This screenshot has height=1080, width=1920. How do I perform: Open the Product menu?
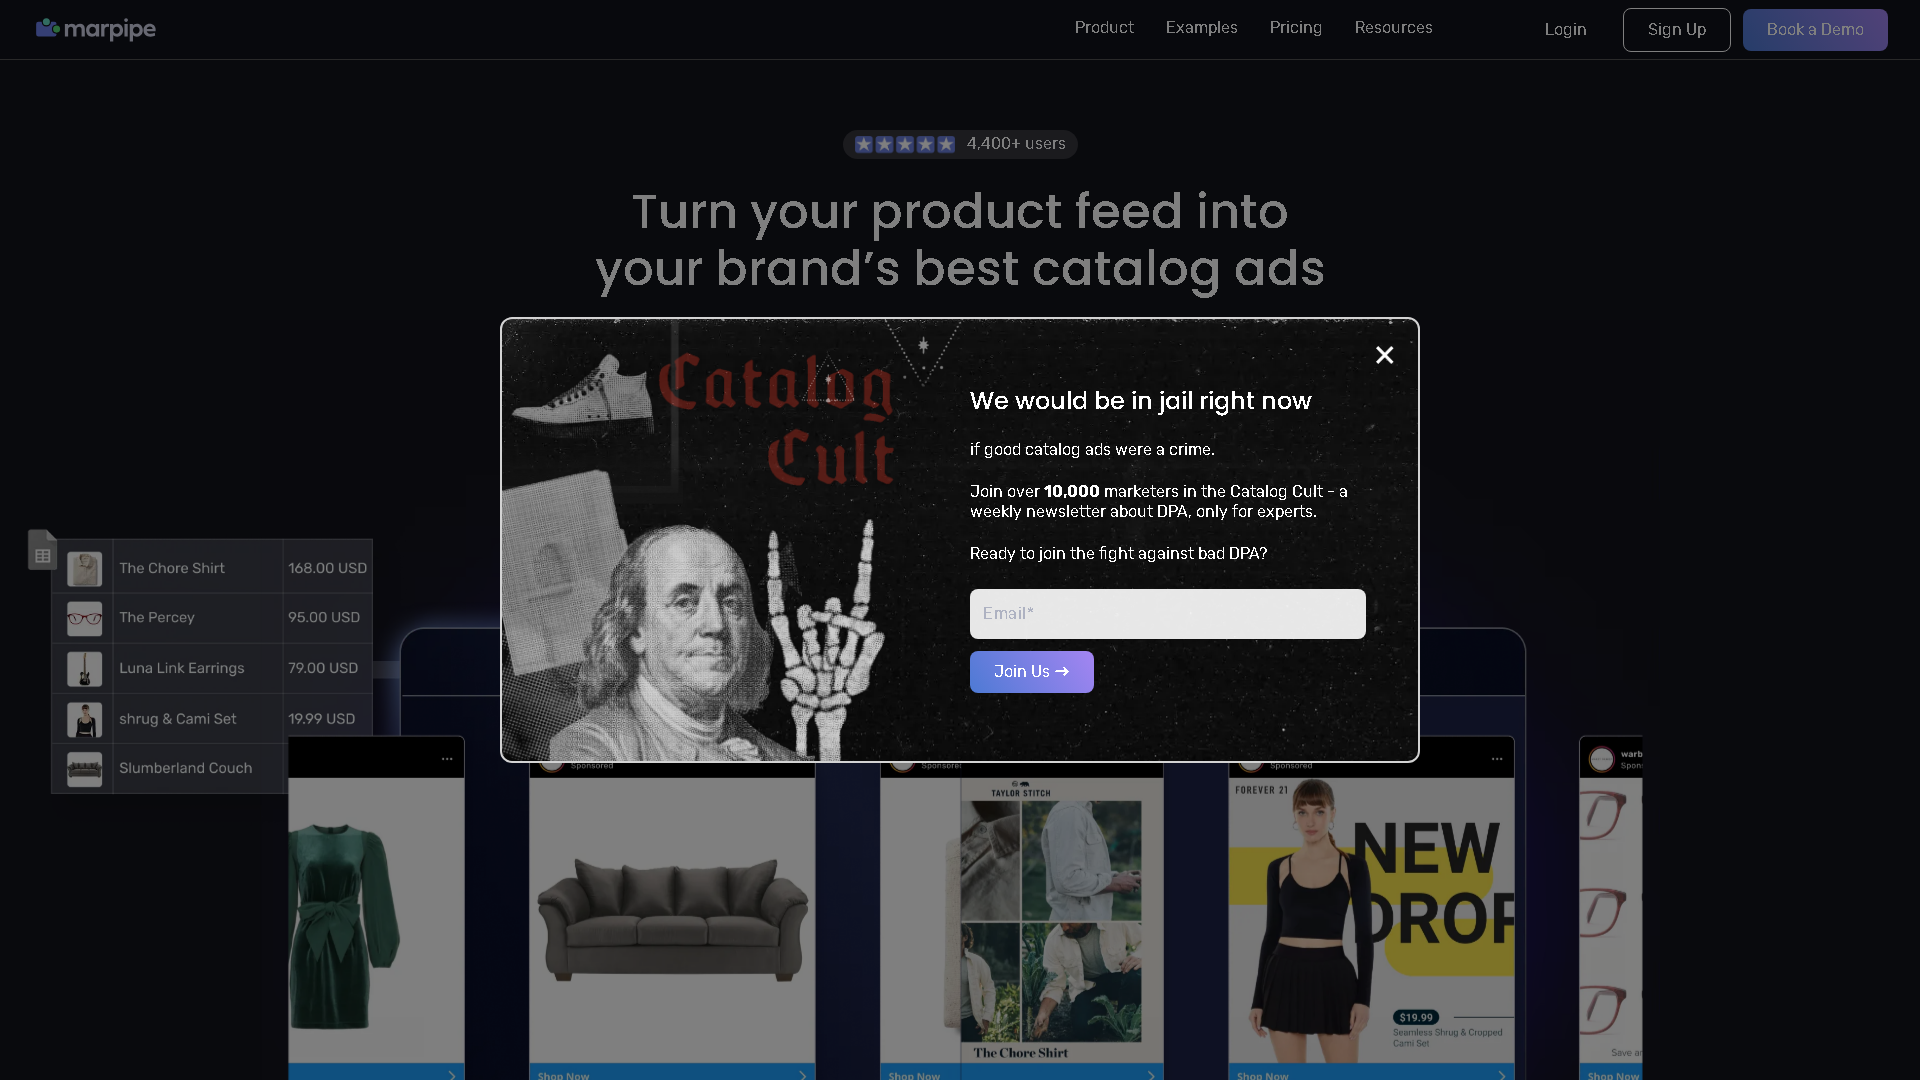[x=1104, y=28]
